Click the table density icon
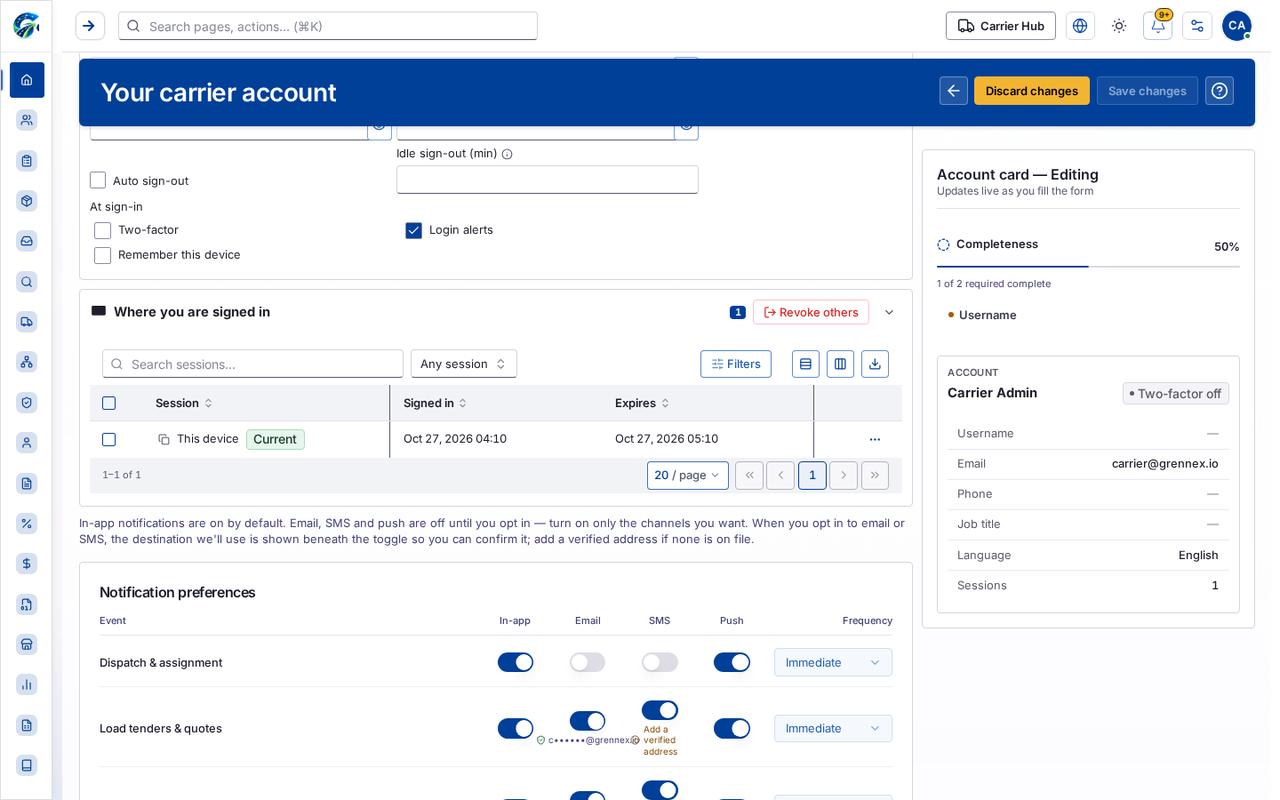 click(806, 364)
